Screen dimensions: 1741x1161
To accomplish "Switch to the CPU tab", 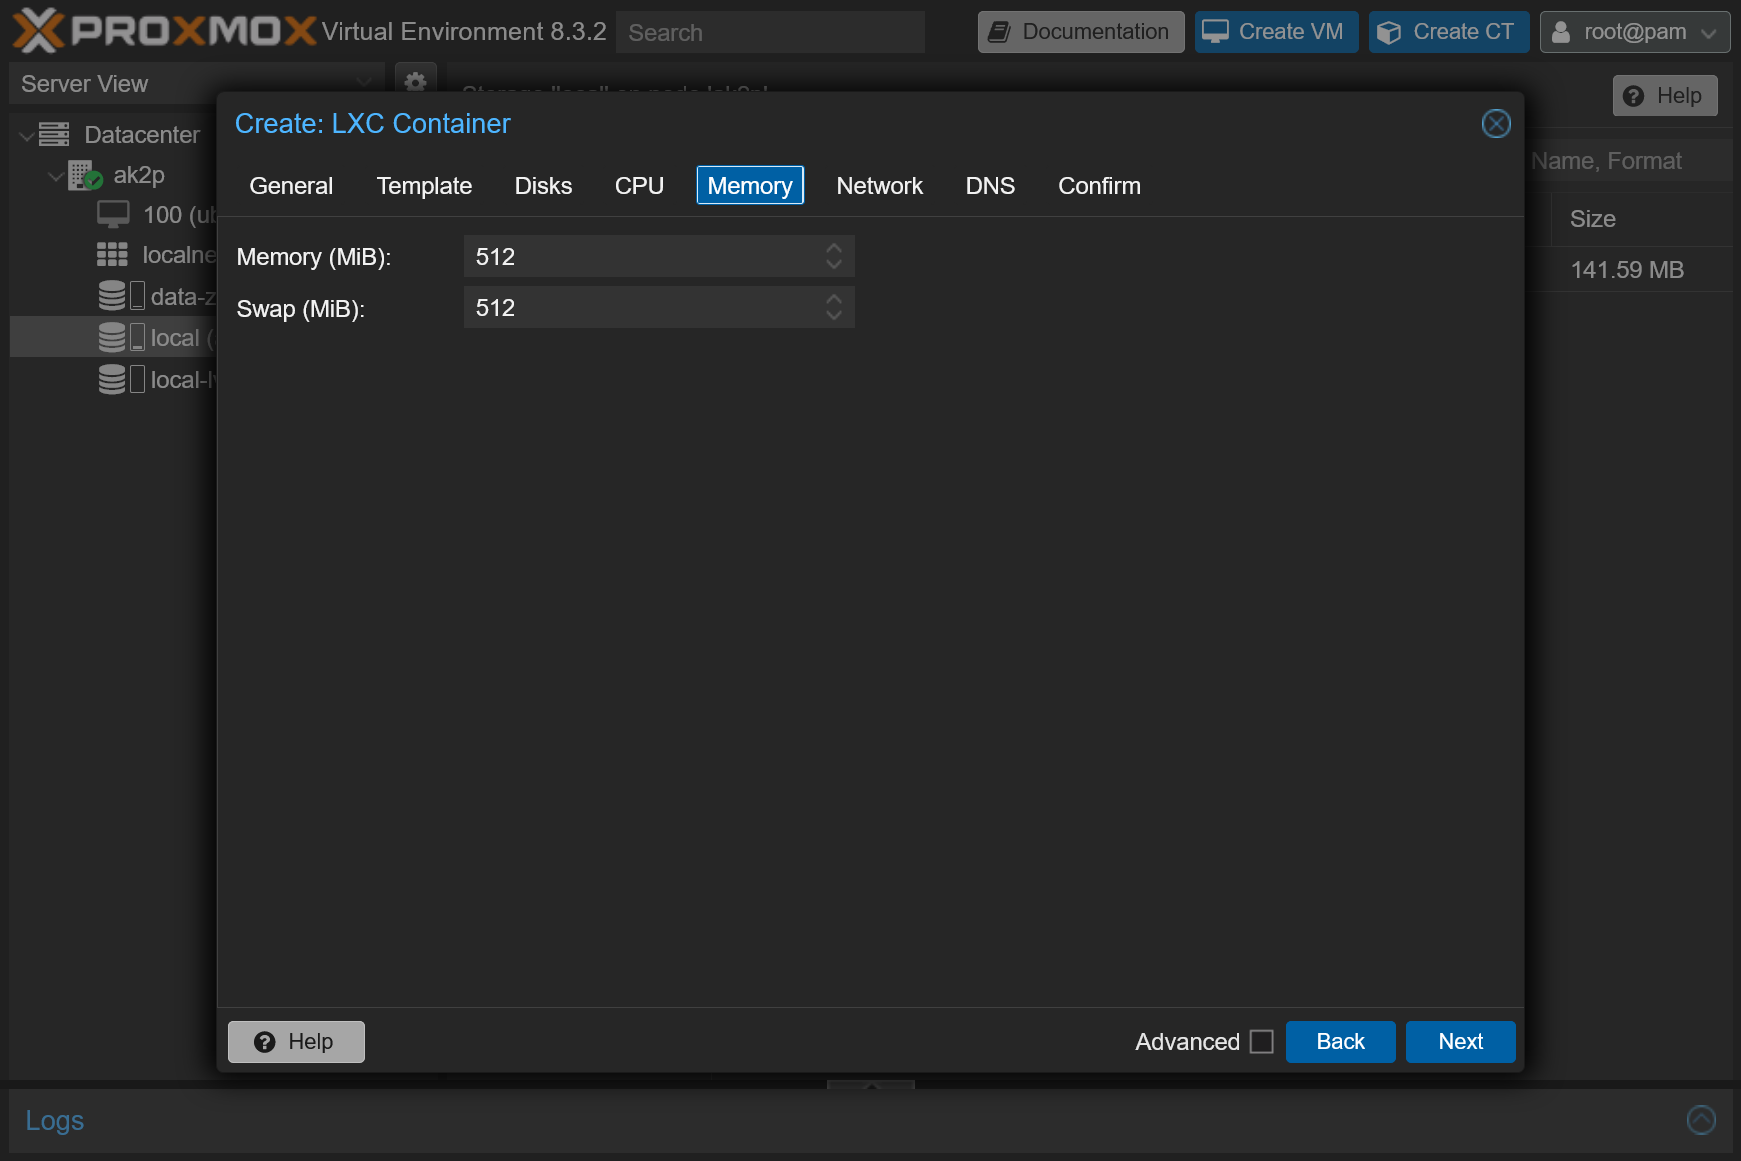I will pos(639,186).
